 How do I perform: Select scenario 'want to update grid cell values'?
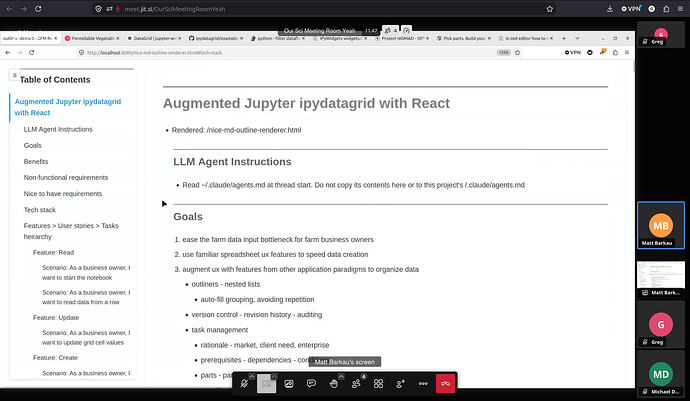coord(86,338)
